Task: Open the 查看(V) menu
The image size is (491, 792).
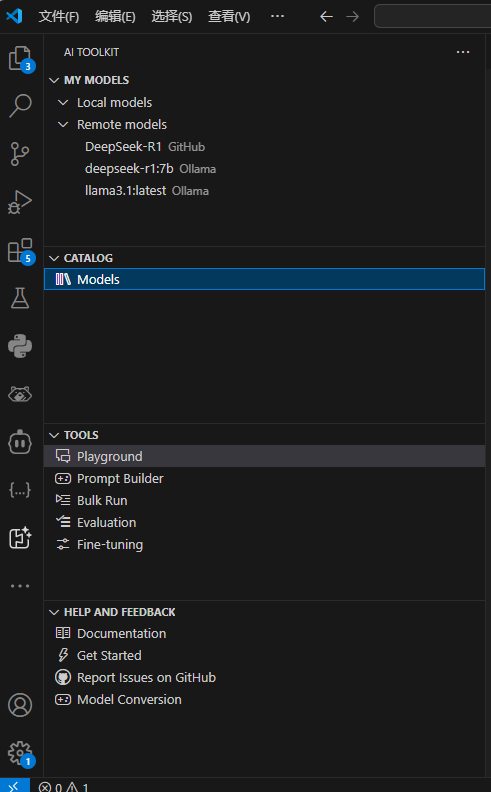Action: coord(229,17)
